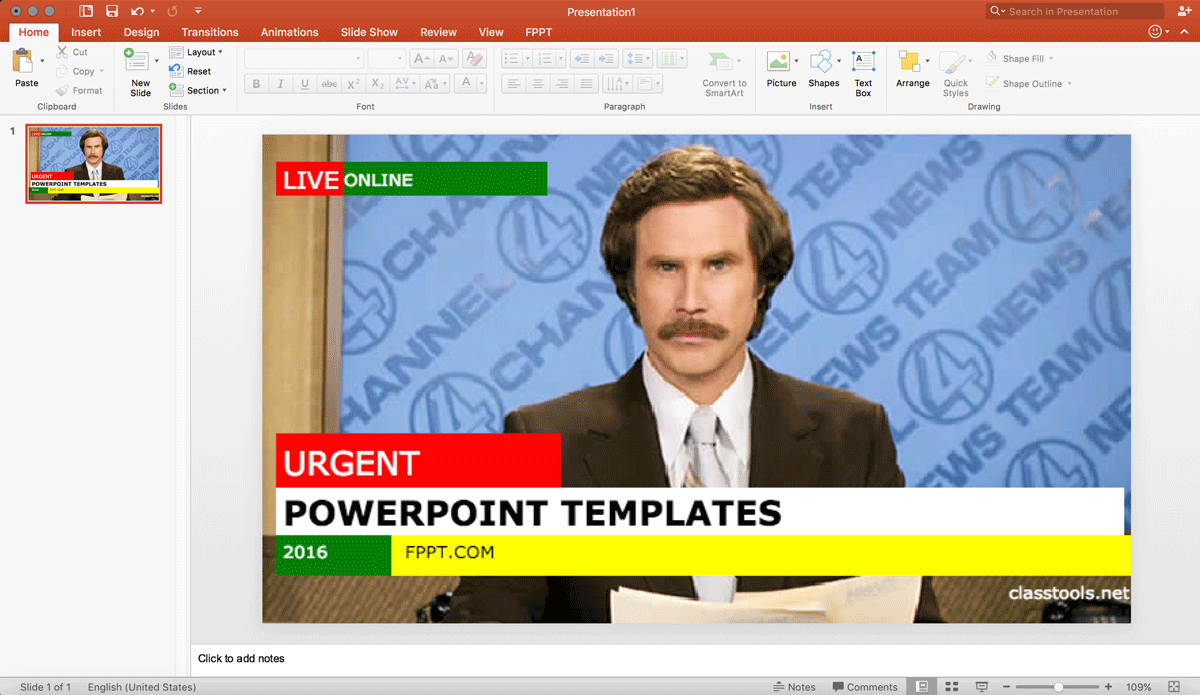Open the Font Color dropdown arrow
Image resolution: width=1200 pixels, height=695 pixels.
[481, 84]
